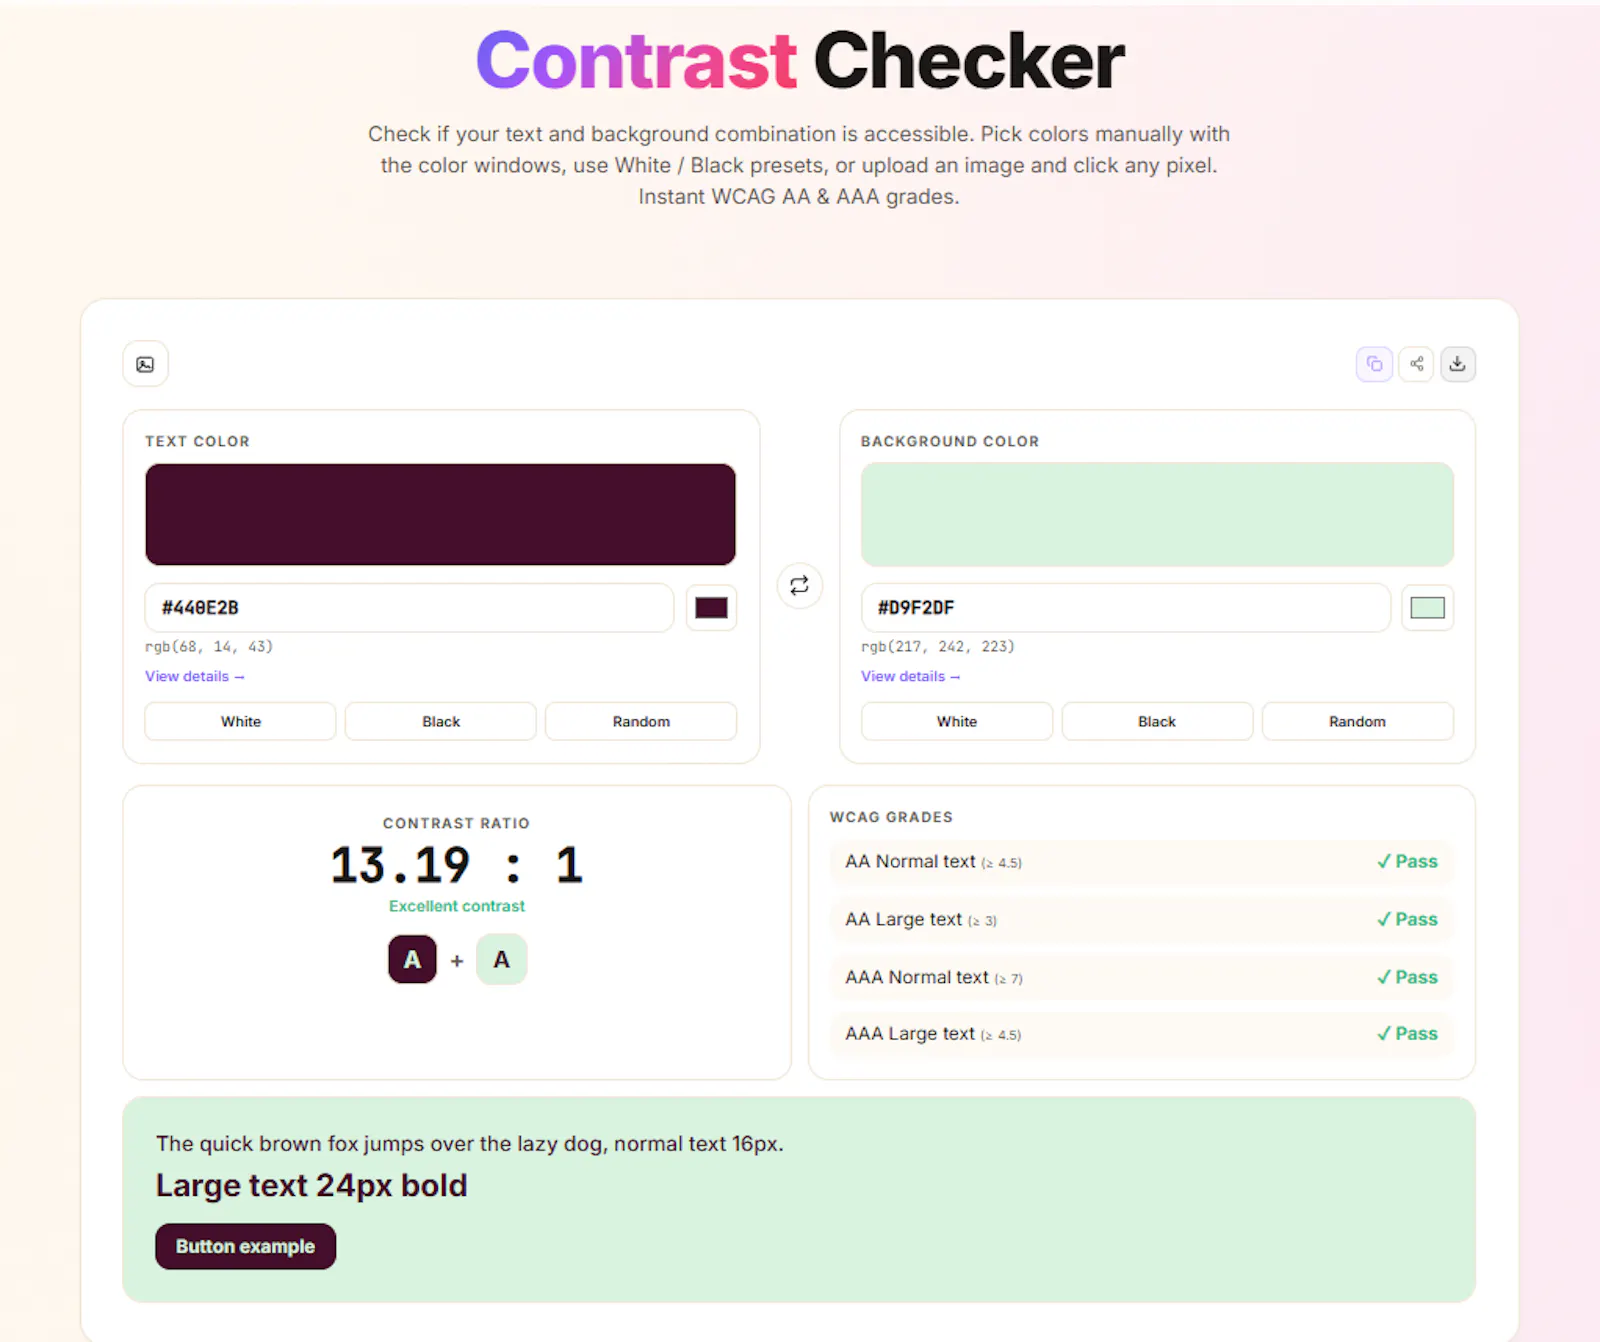
Task: Edit the #440E2B text hex field
Action: coord(409,608)
